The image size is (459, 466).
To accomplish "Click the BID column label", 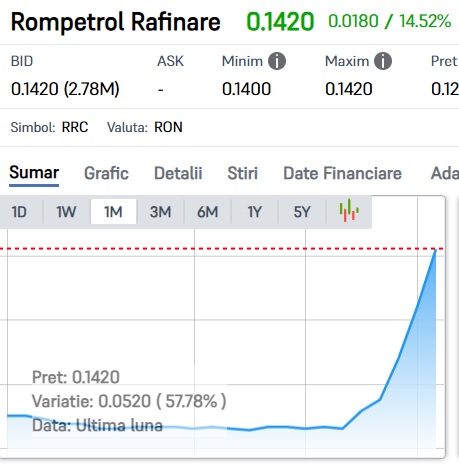I will point(22,61).
